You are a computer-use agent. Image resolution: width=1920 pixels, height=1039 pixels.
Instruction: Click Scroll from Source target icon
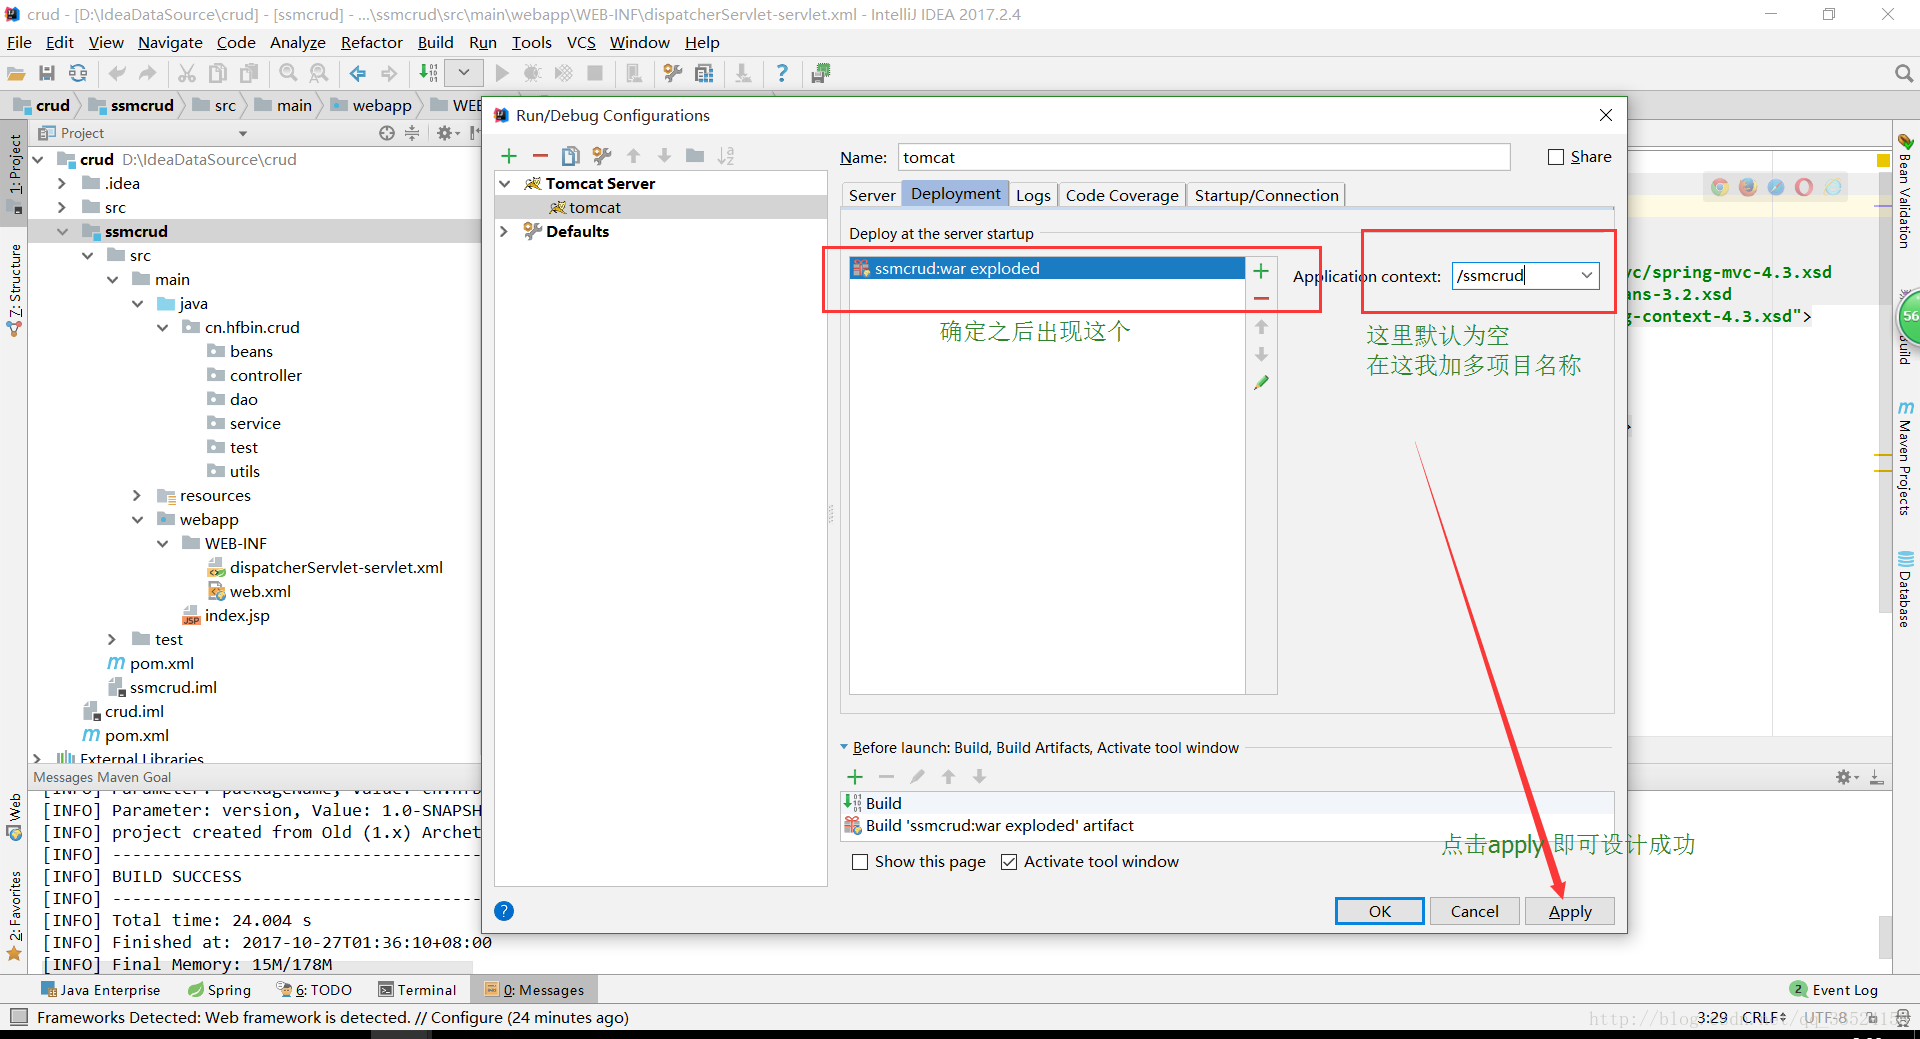tap(387, 133)
